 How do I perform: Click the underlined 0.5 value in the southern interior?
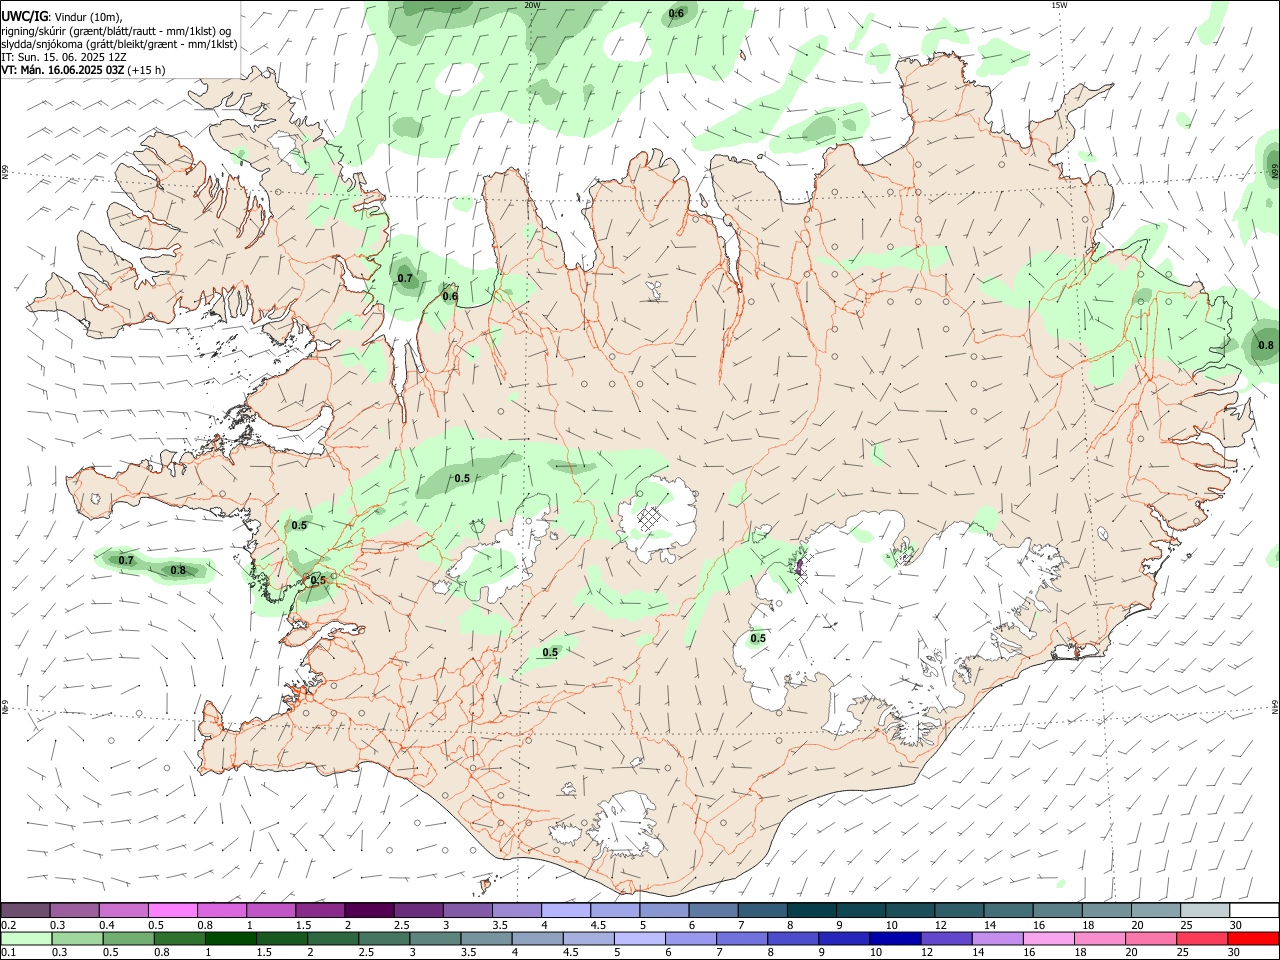[550, 652]
